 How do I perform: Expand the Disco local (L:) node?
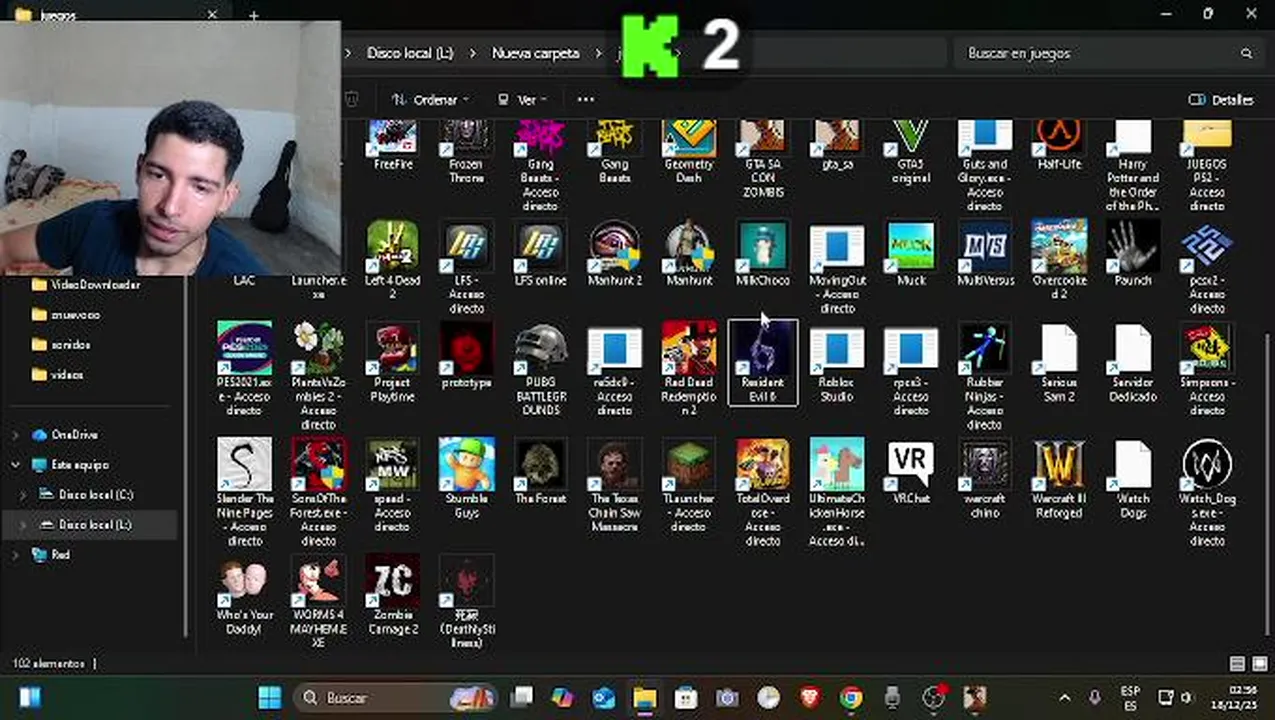pos(23,525)
